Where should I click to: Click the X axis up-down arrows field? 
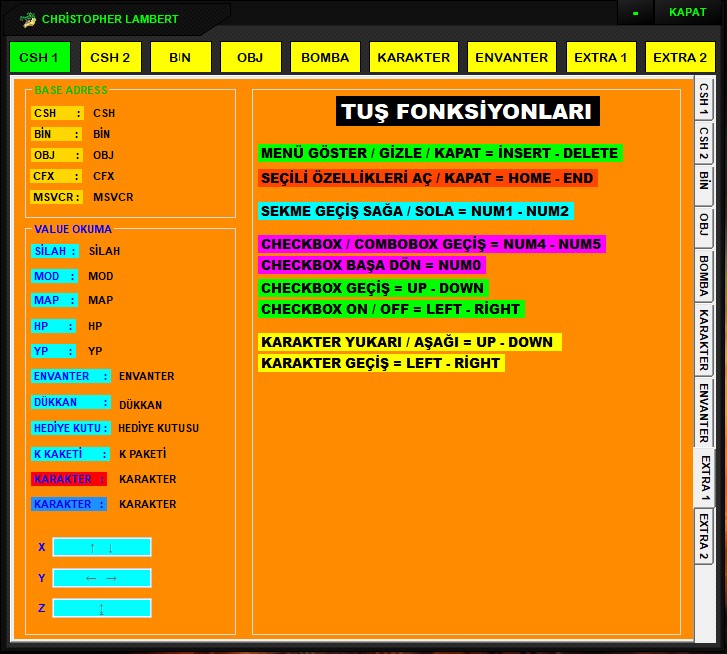tap(102, 547)
